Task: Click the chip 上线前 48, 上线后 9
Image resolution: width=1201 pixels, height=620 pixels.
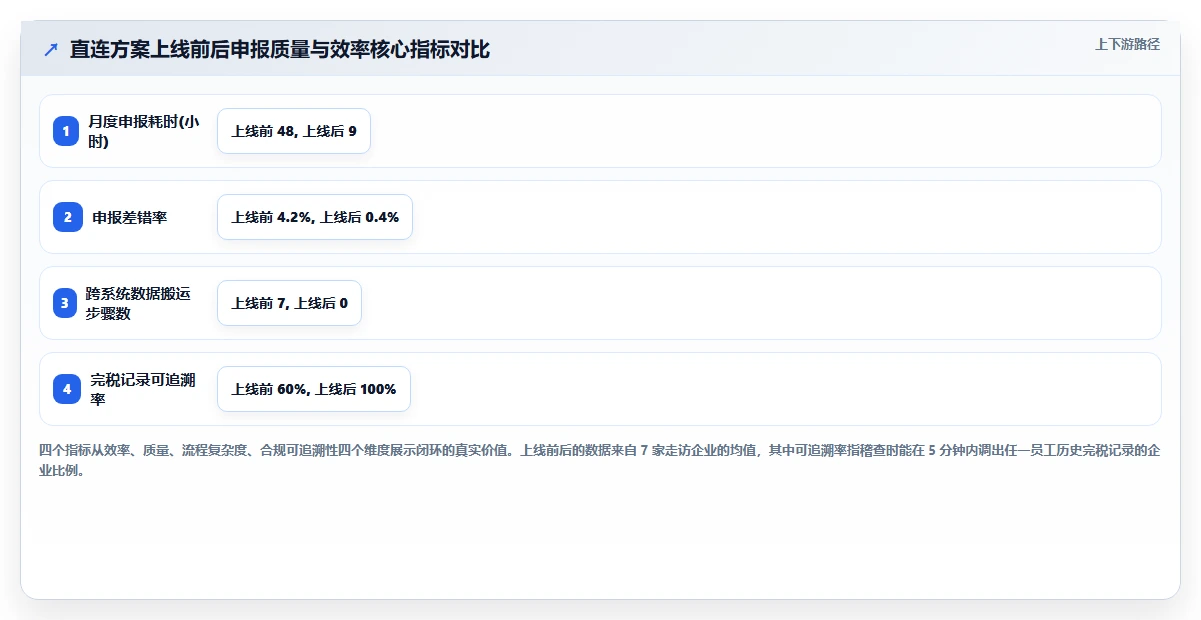Action: 294,131
